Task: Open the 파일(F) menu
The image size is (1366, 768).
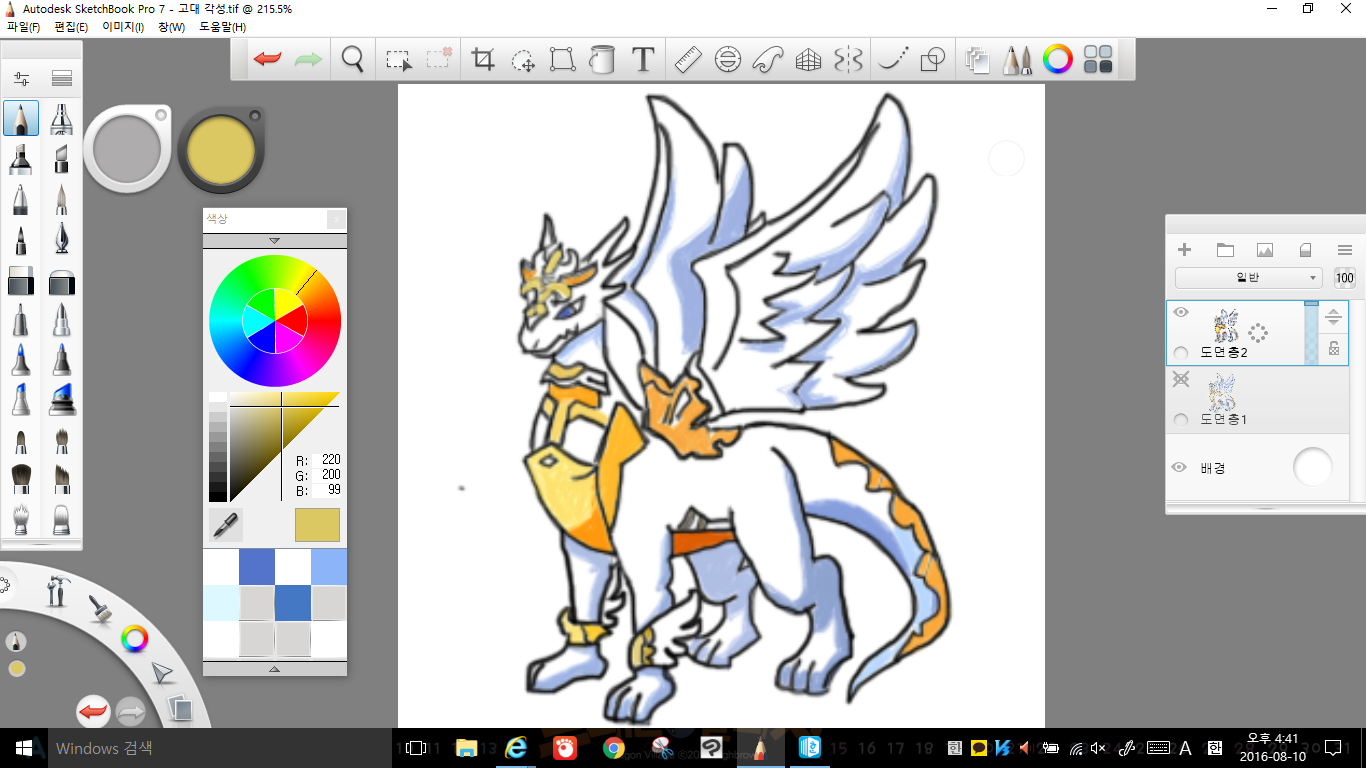Action: [x=23, y=27]
